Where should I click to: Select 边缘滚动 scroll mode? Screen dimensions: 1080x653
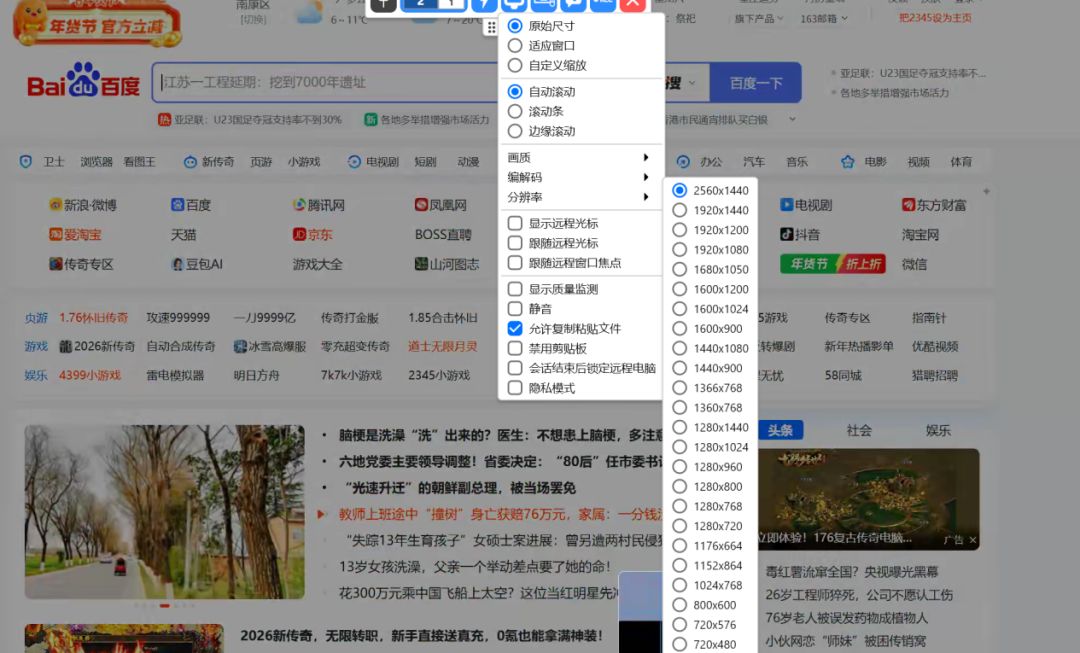(541, 131)
